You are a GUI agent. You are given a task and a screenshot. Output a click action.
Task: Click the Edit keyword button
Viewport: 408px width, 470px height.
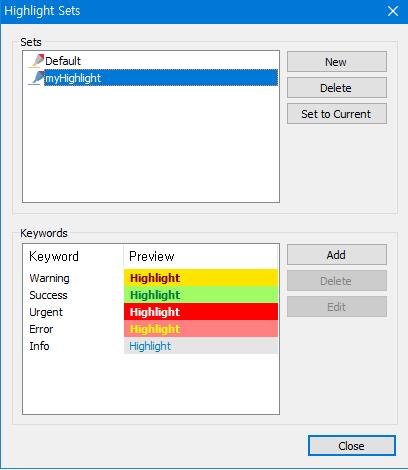click(337, 307)
